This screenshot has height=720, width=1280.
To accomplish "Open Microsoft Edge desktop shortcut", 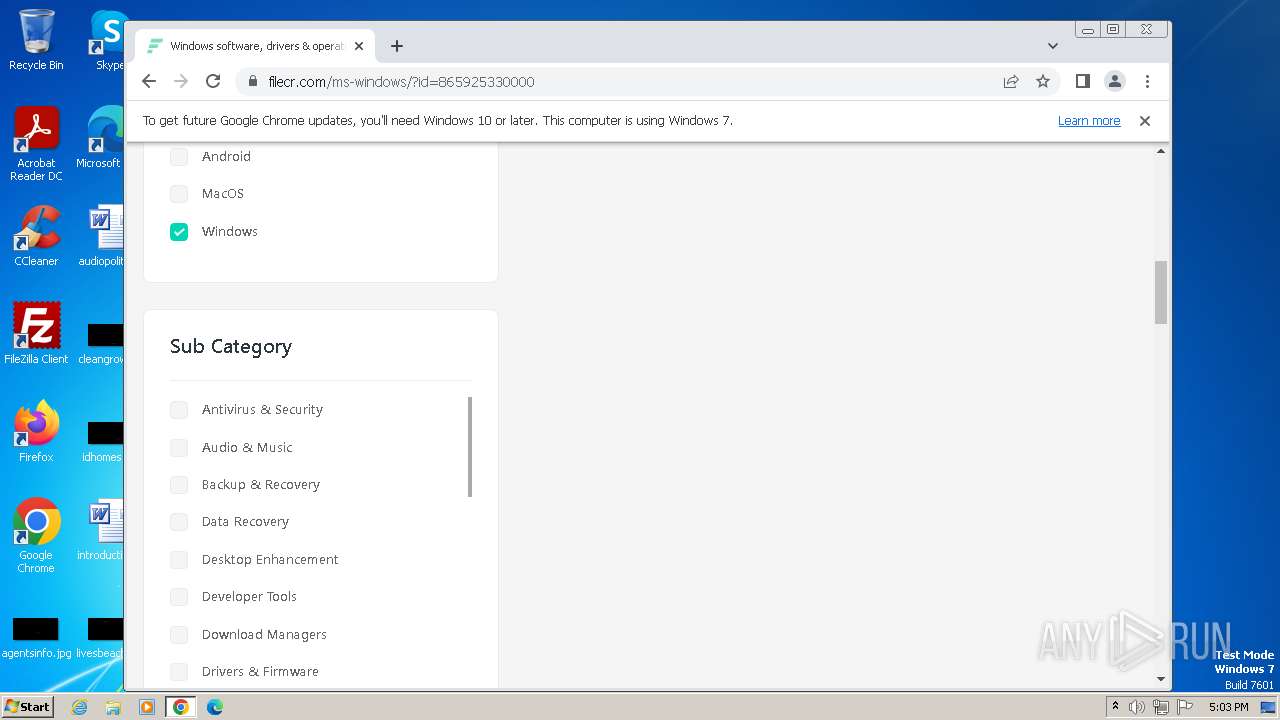I will pos(100,138).
